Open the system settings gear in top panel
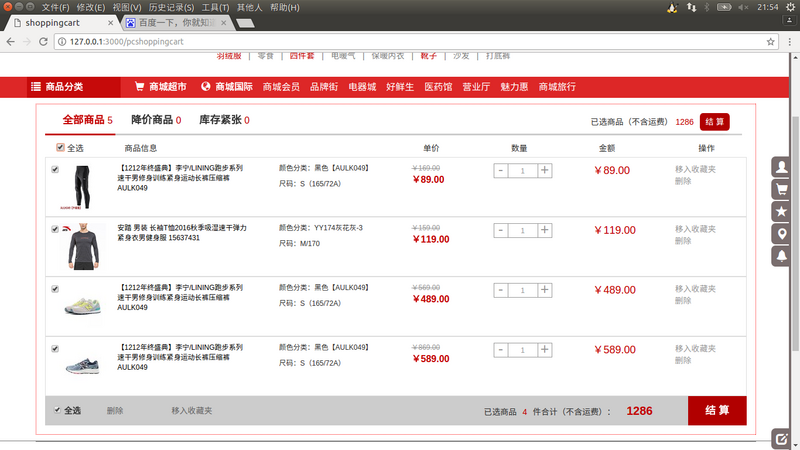Screen dimensions: 800x450 [x=790, y=7]
